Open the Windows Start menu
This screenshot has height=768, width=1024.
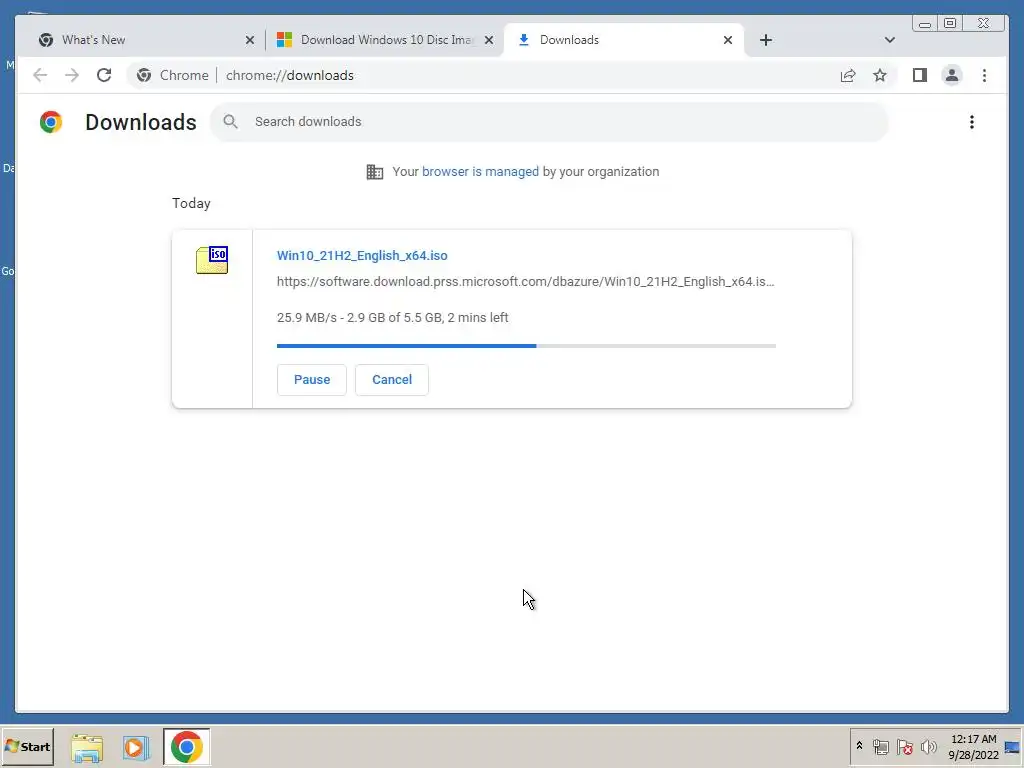pyautogui.click(x=27, y=746)
